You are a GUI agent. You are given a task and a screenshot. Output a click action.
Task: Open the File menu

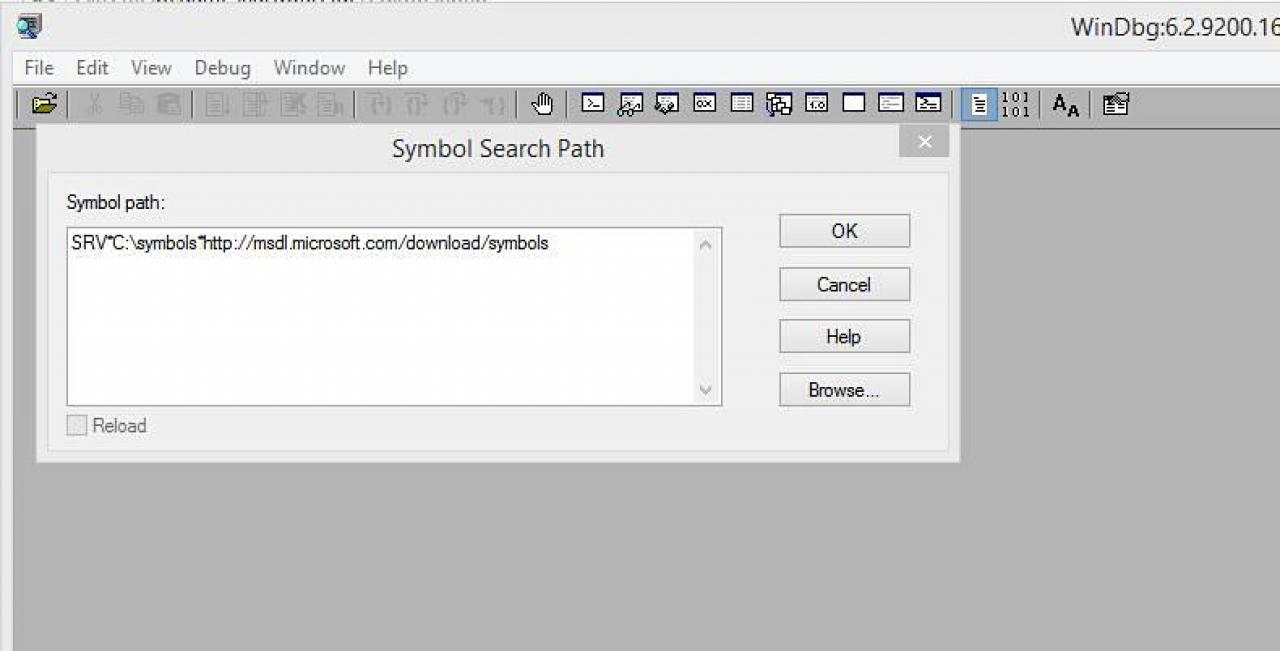click(39, 68)
